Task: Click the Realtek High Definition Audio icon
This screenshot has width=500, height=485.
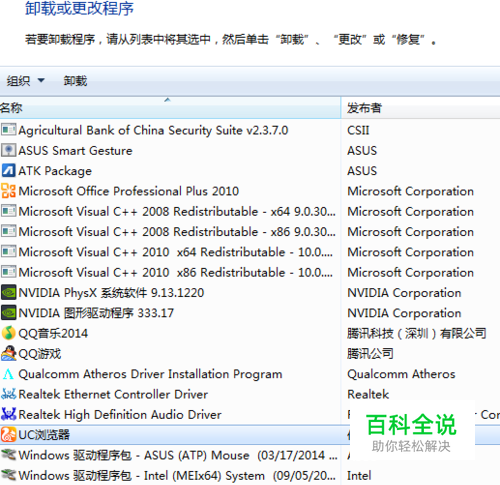Action: [8, 414]
